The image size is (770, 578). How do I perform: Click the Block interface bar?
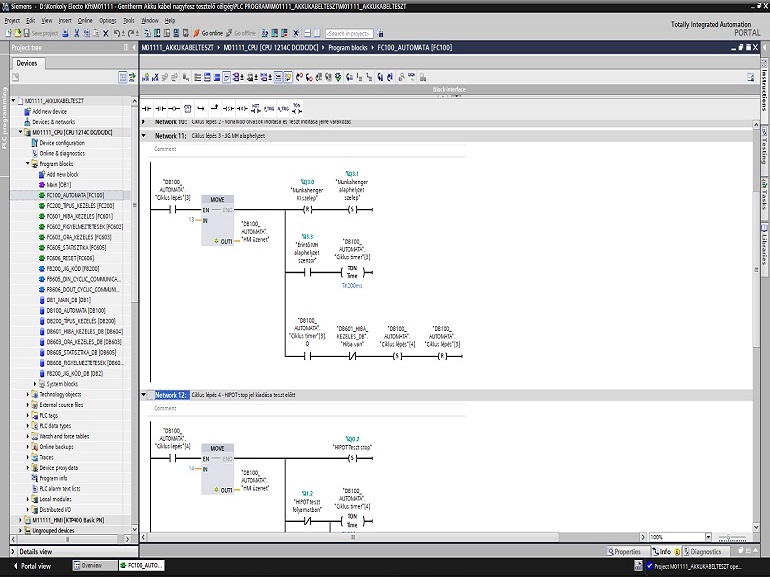449,89
